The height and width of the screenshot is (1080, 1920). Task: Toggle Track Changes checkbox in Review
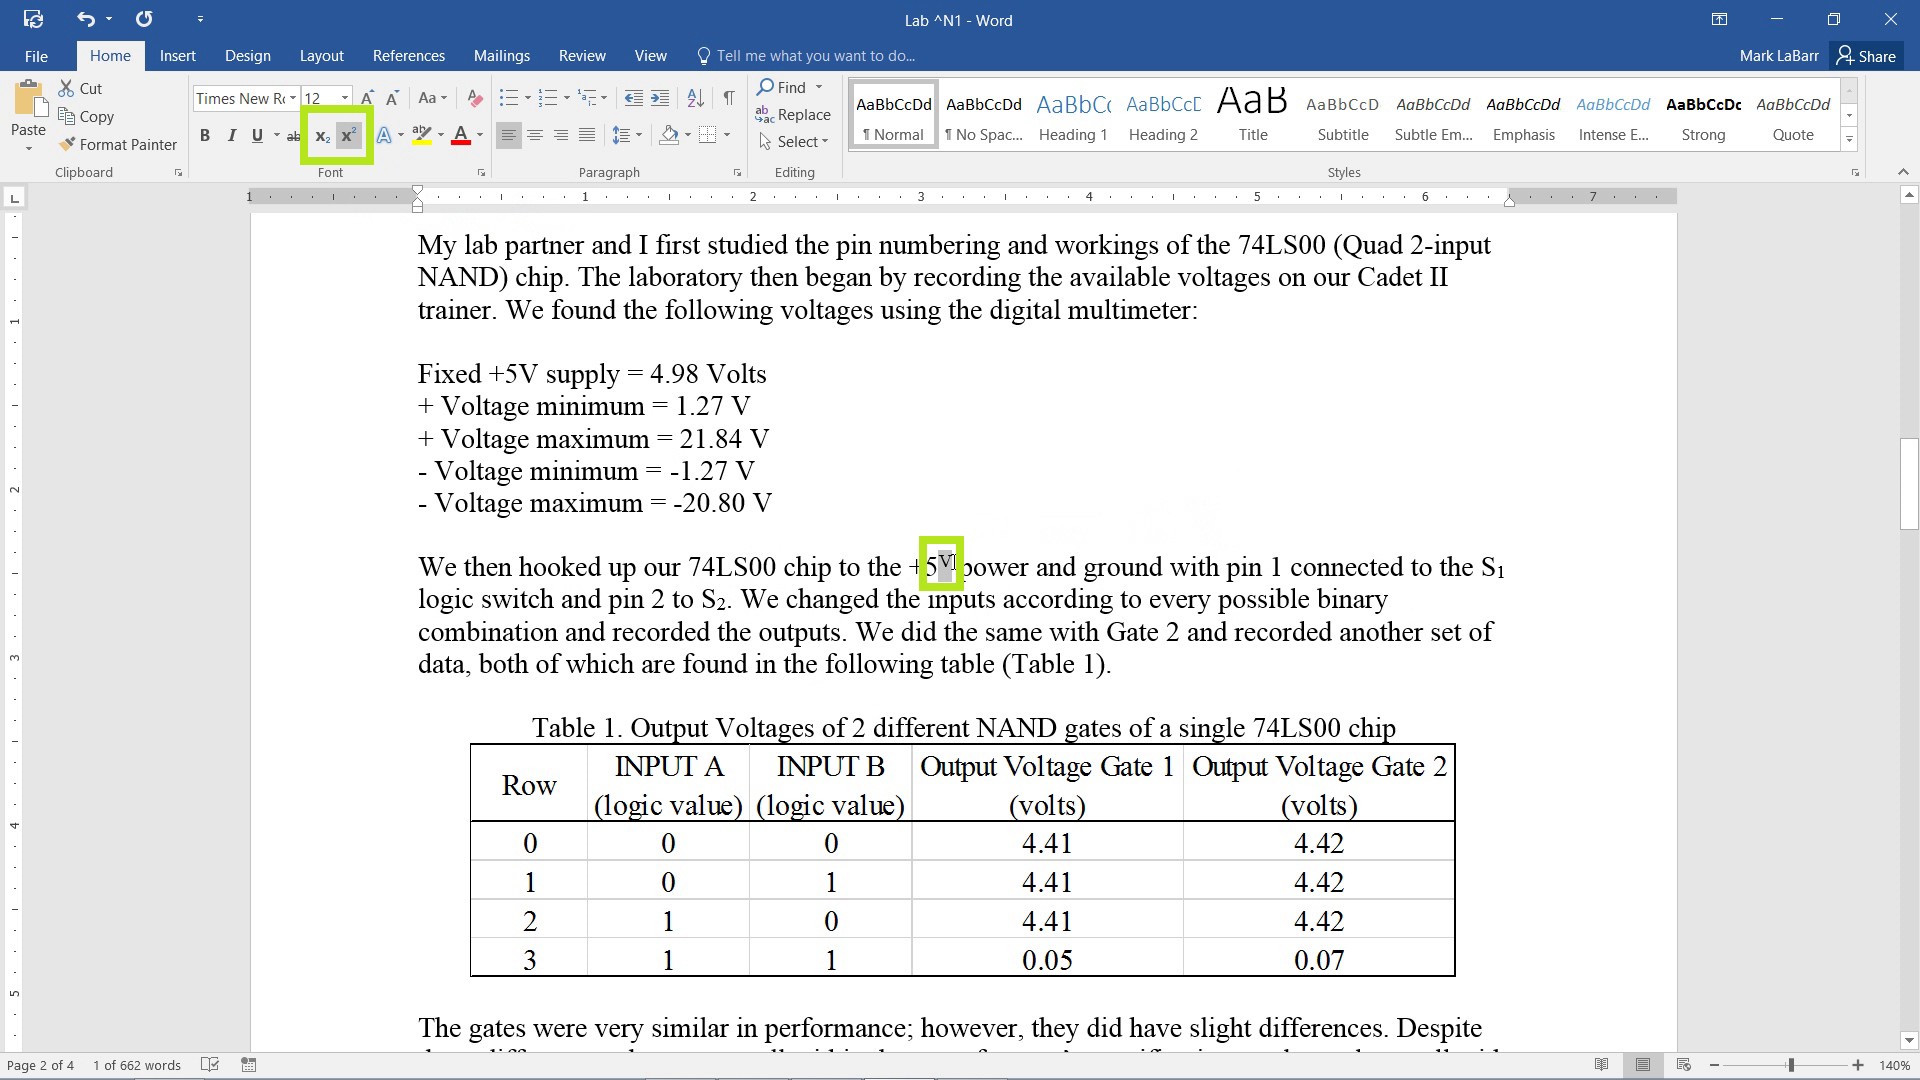pos(582,55)
